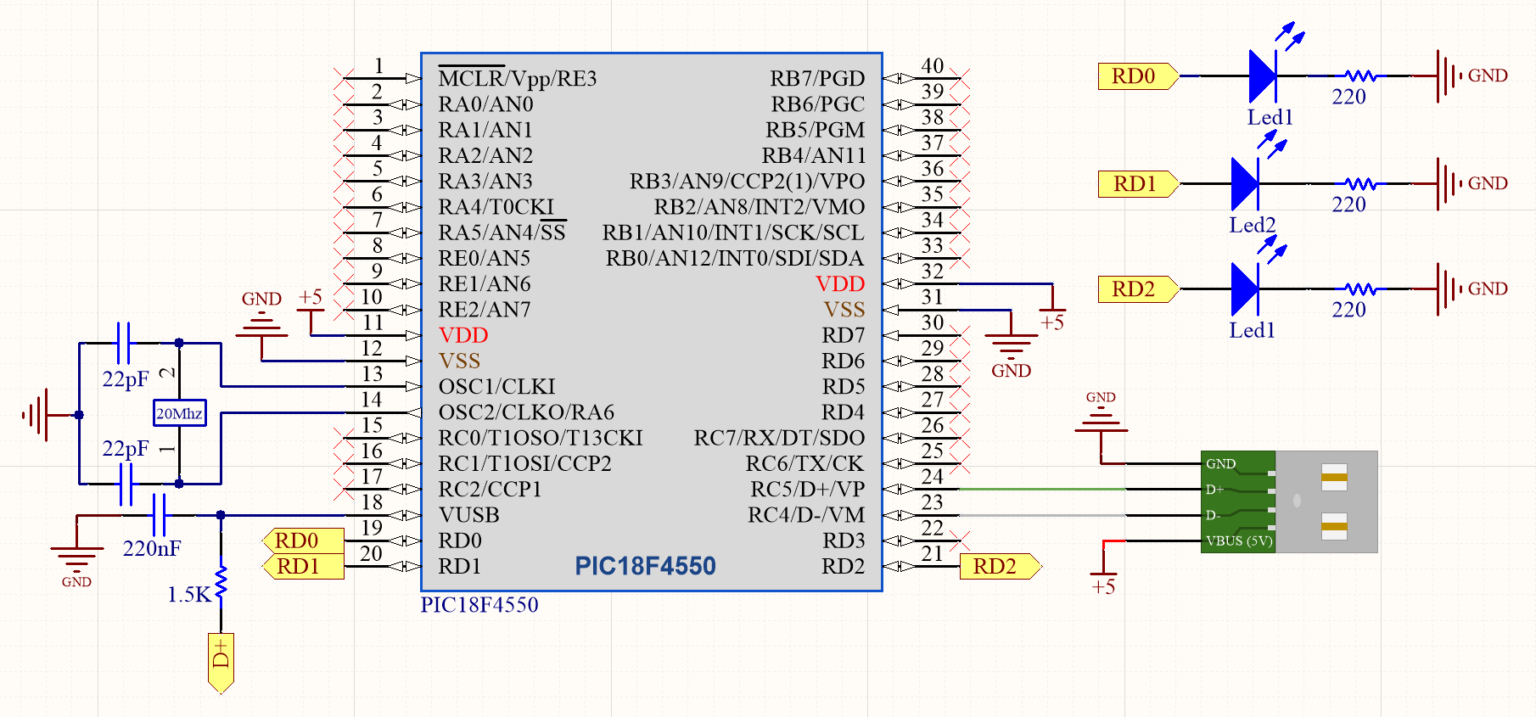This screenshot has width=1536, height=717.
Task: Click pin number 1 at MCLR
Action: coord(379,66)
